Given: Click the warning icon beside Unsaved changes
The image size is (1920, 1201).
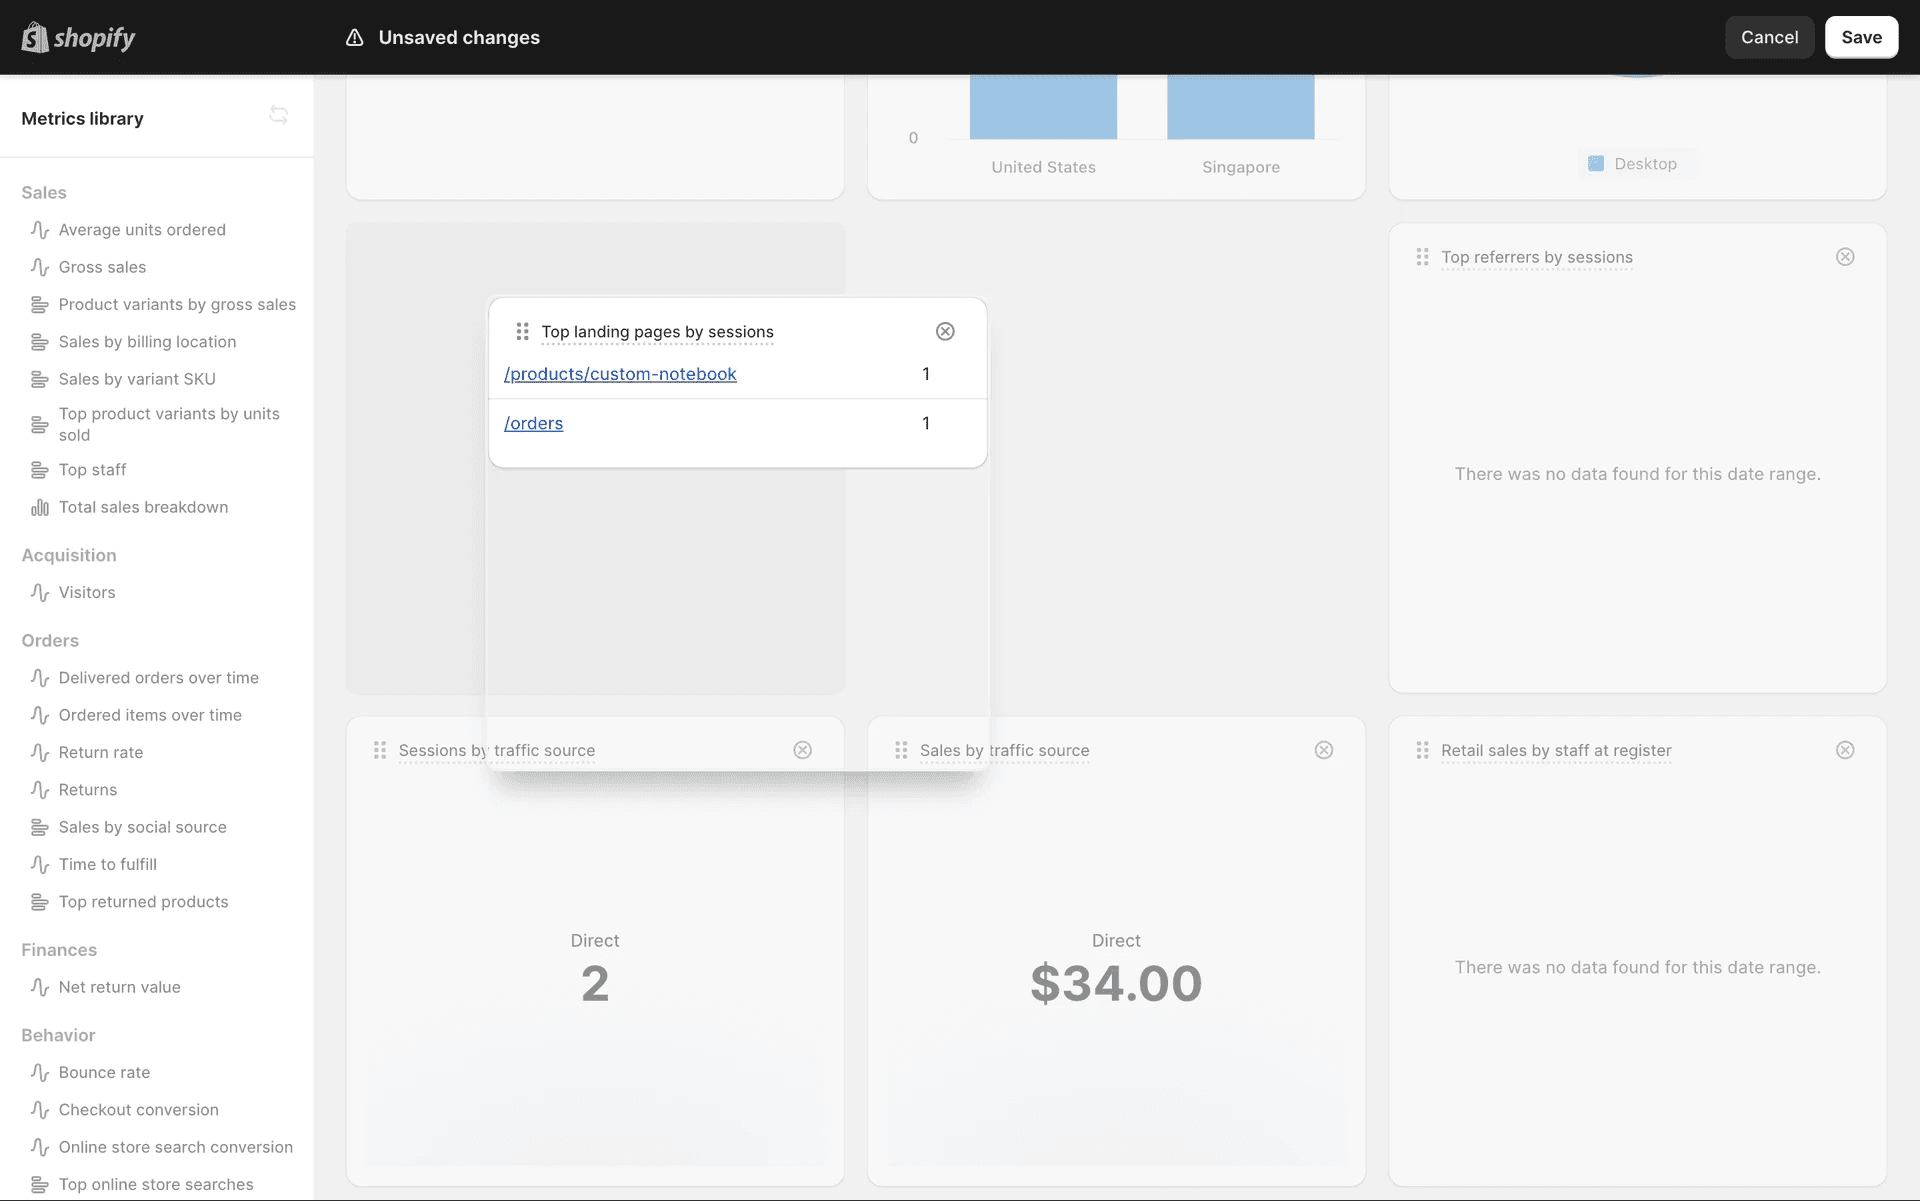Looking at the screenshot, I should [x=354, y=37].
